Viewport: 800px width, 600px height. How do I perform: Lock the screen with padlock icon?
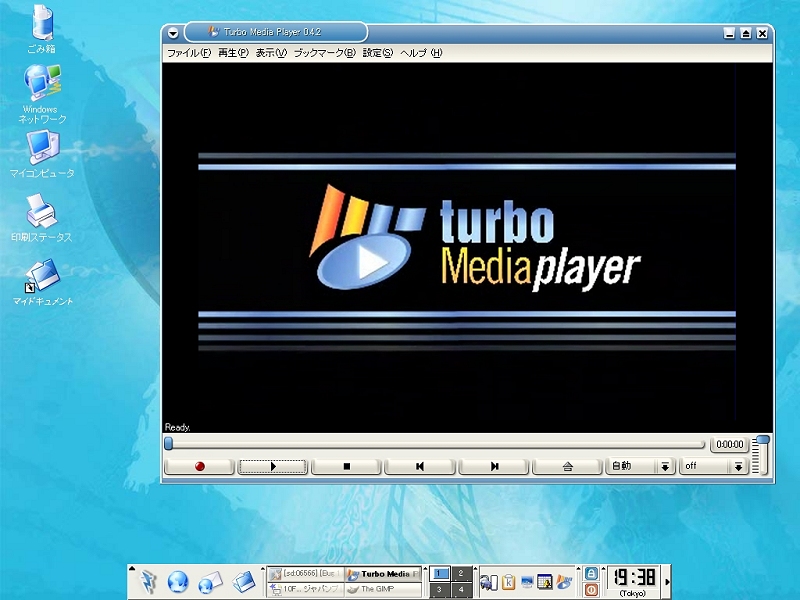tap(591, 573)
